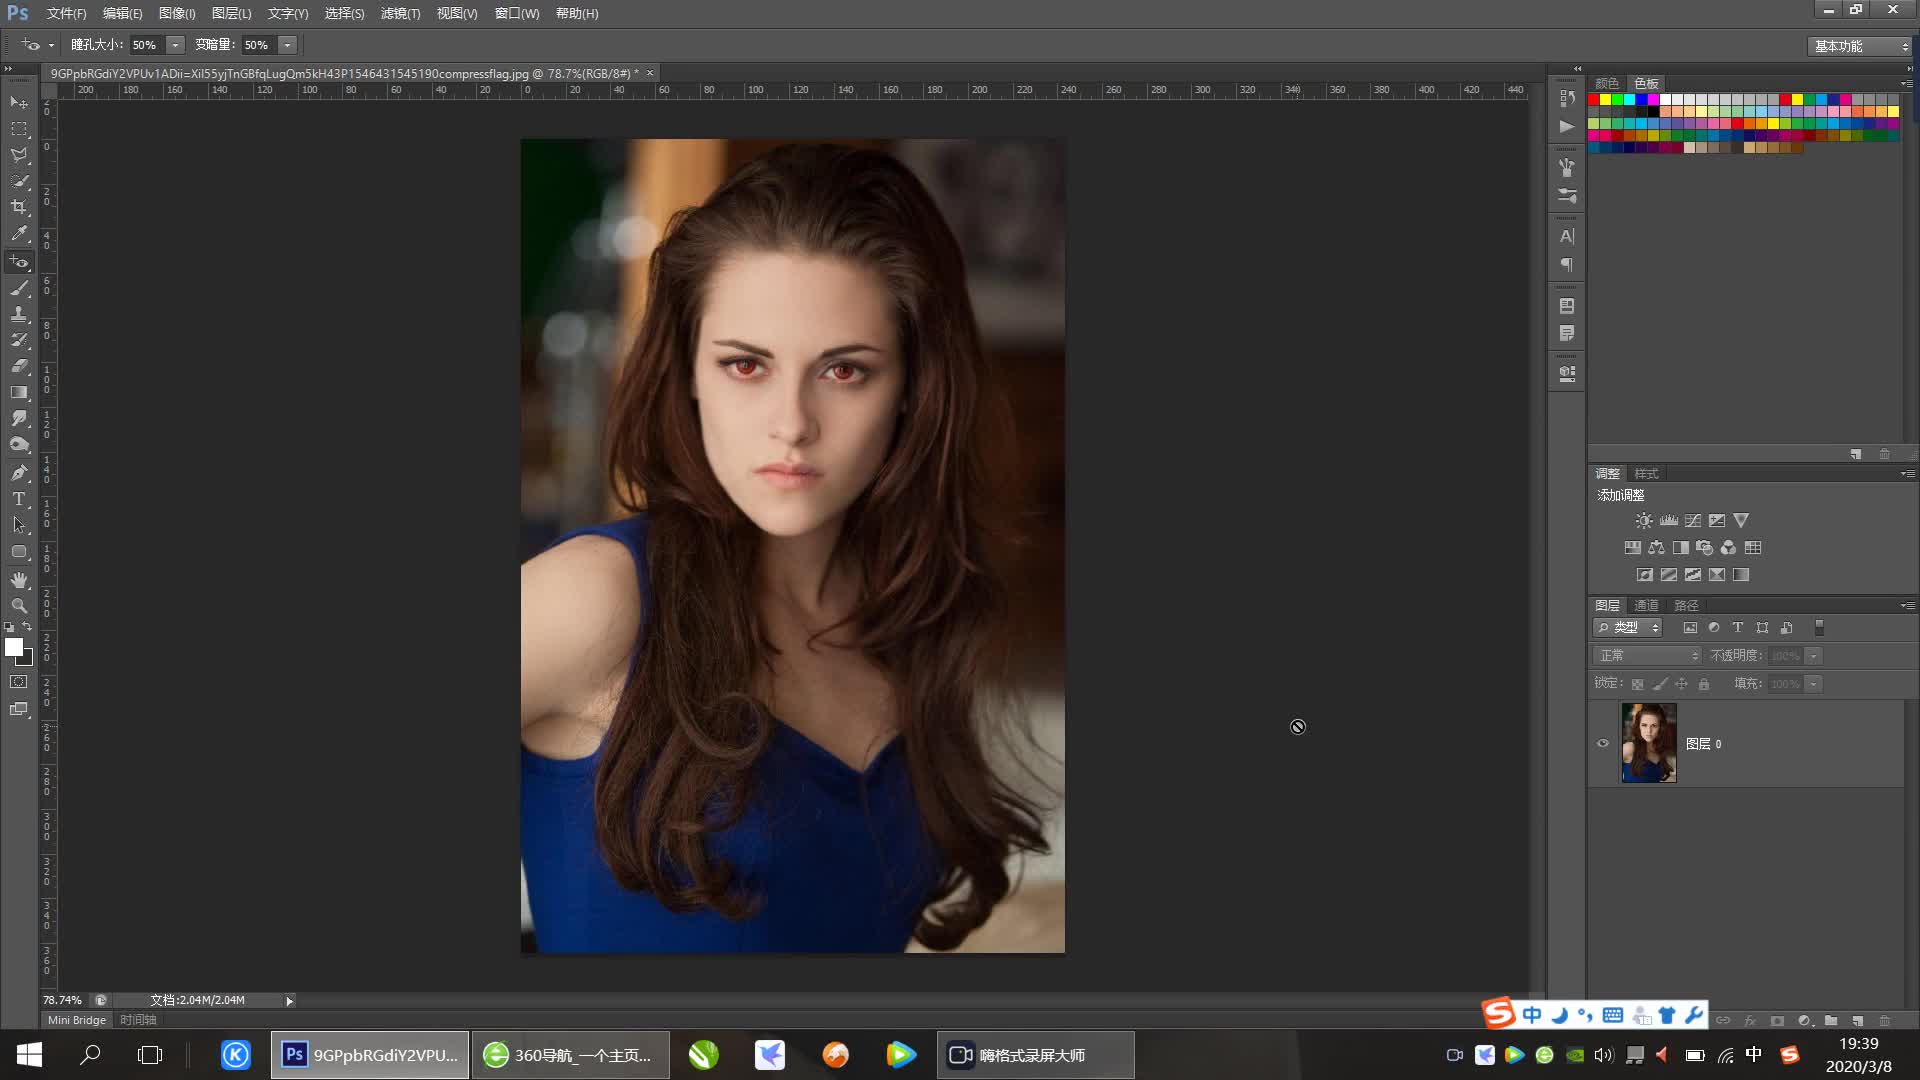The width and height of the screenshot is (1920, 1080).
Task: Open the Mini Bridge panel
Action: click(77, 1020)
